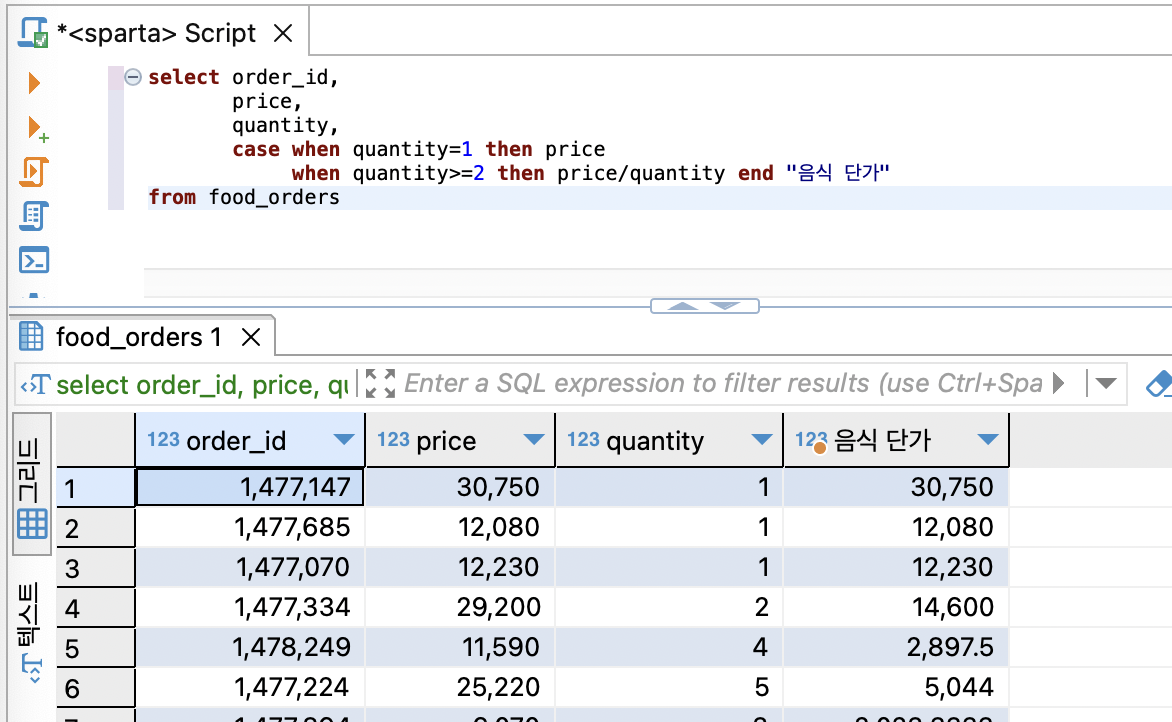Open quantity column filter dropdown

[762, 439]
